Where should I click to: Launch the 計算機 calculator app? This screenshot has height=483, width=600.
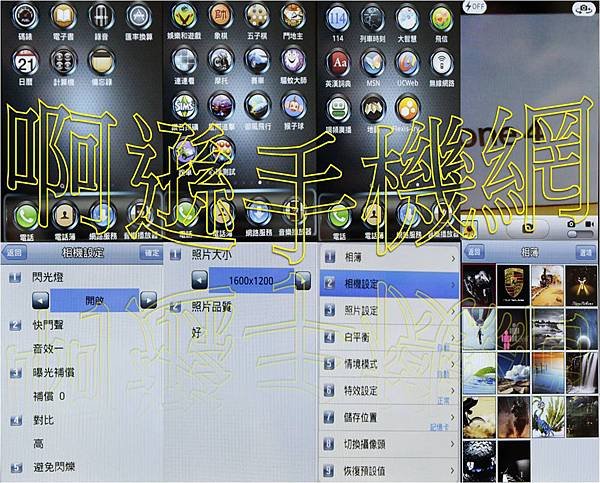coord(64,61)
